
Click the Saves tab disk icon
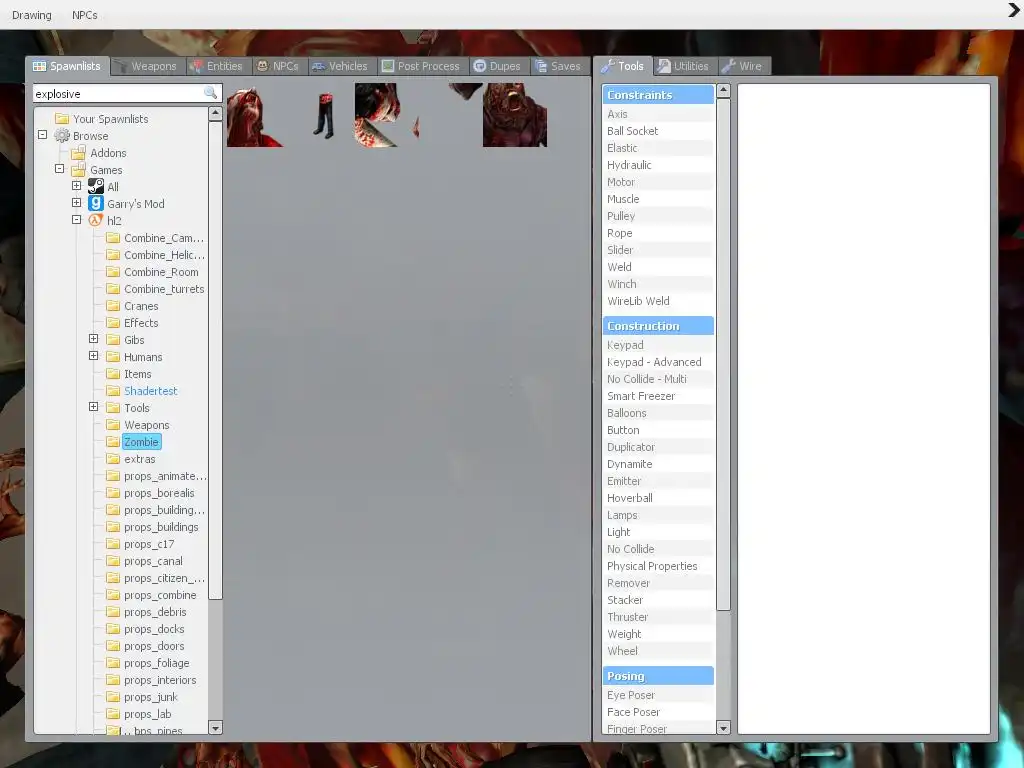[541, 66]
